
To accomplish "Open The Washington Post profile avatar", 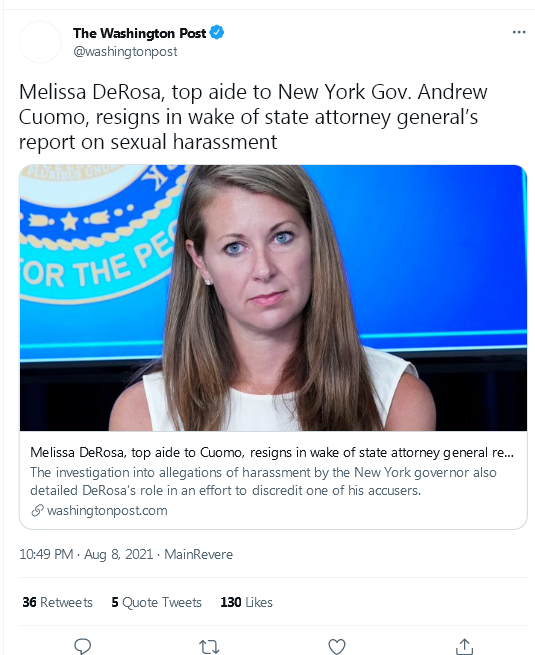I will (41, 42).
